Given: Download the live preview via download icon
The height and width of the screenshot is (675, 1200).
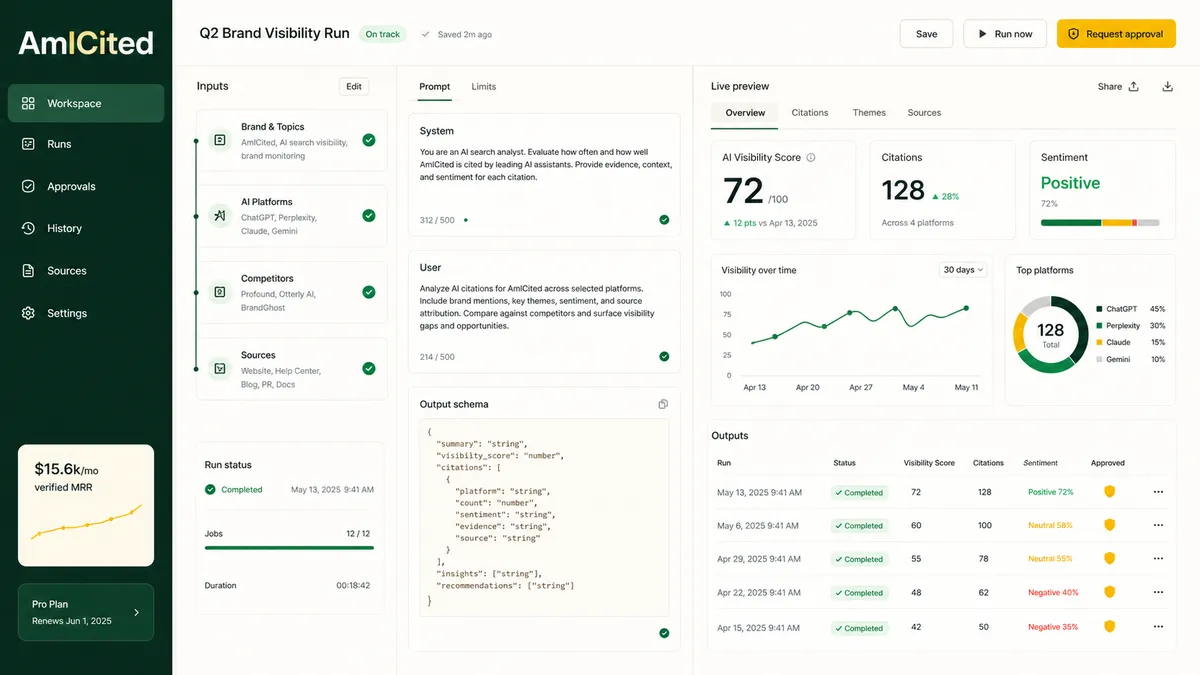Looking at the screenshot, I should point(1167,87).
